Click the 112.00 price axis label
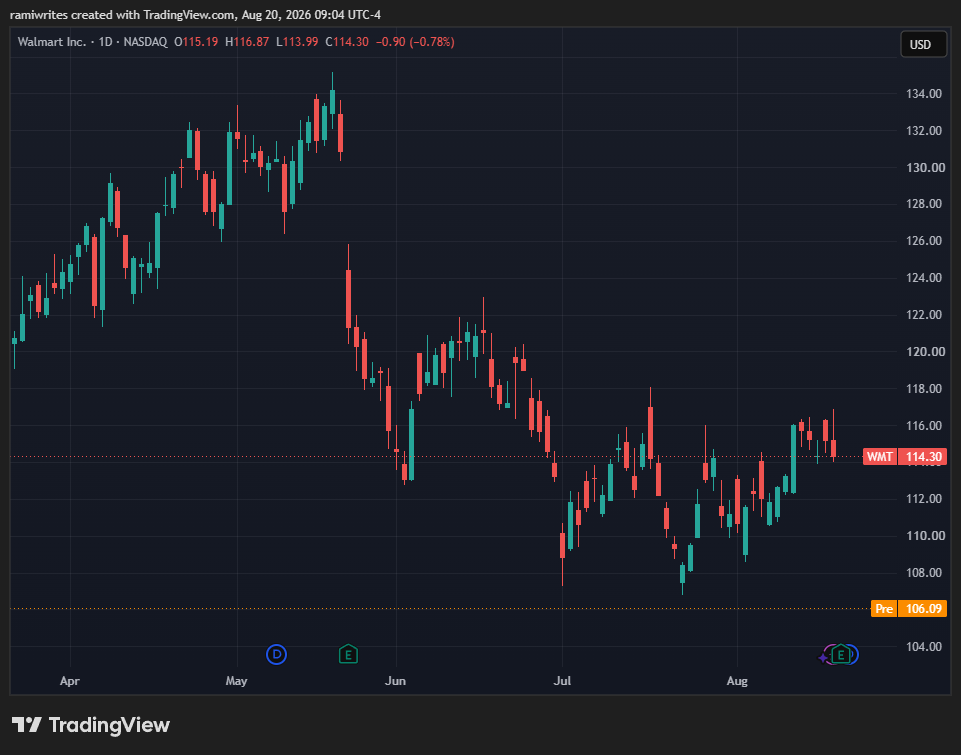 [x=924, y=499]
